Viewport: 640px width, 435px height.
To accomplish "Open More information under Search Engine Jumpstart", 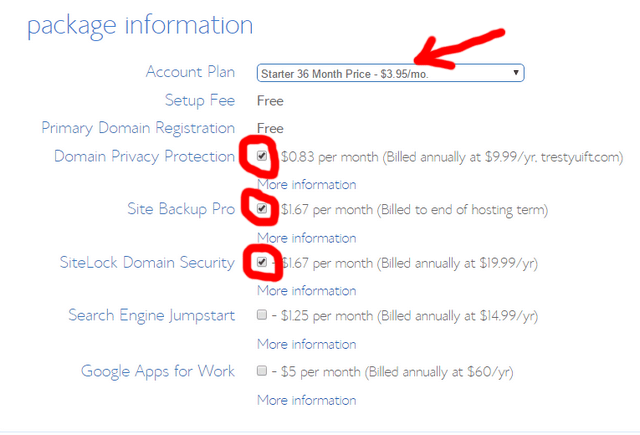I will [x=307, y=344].
